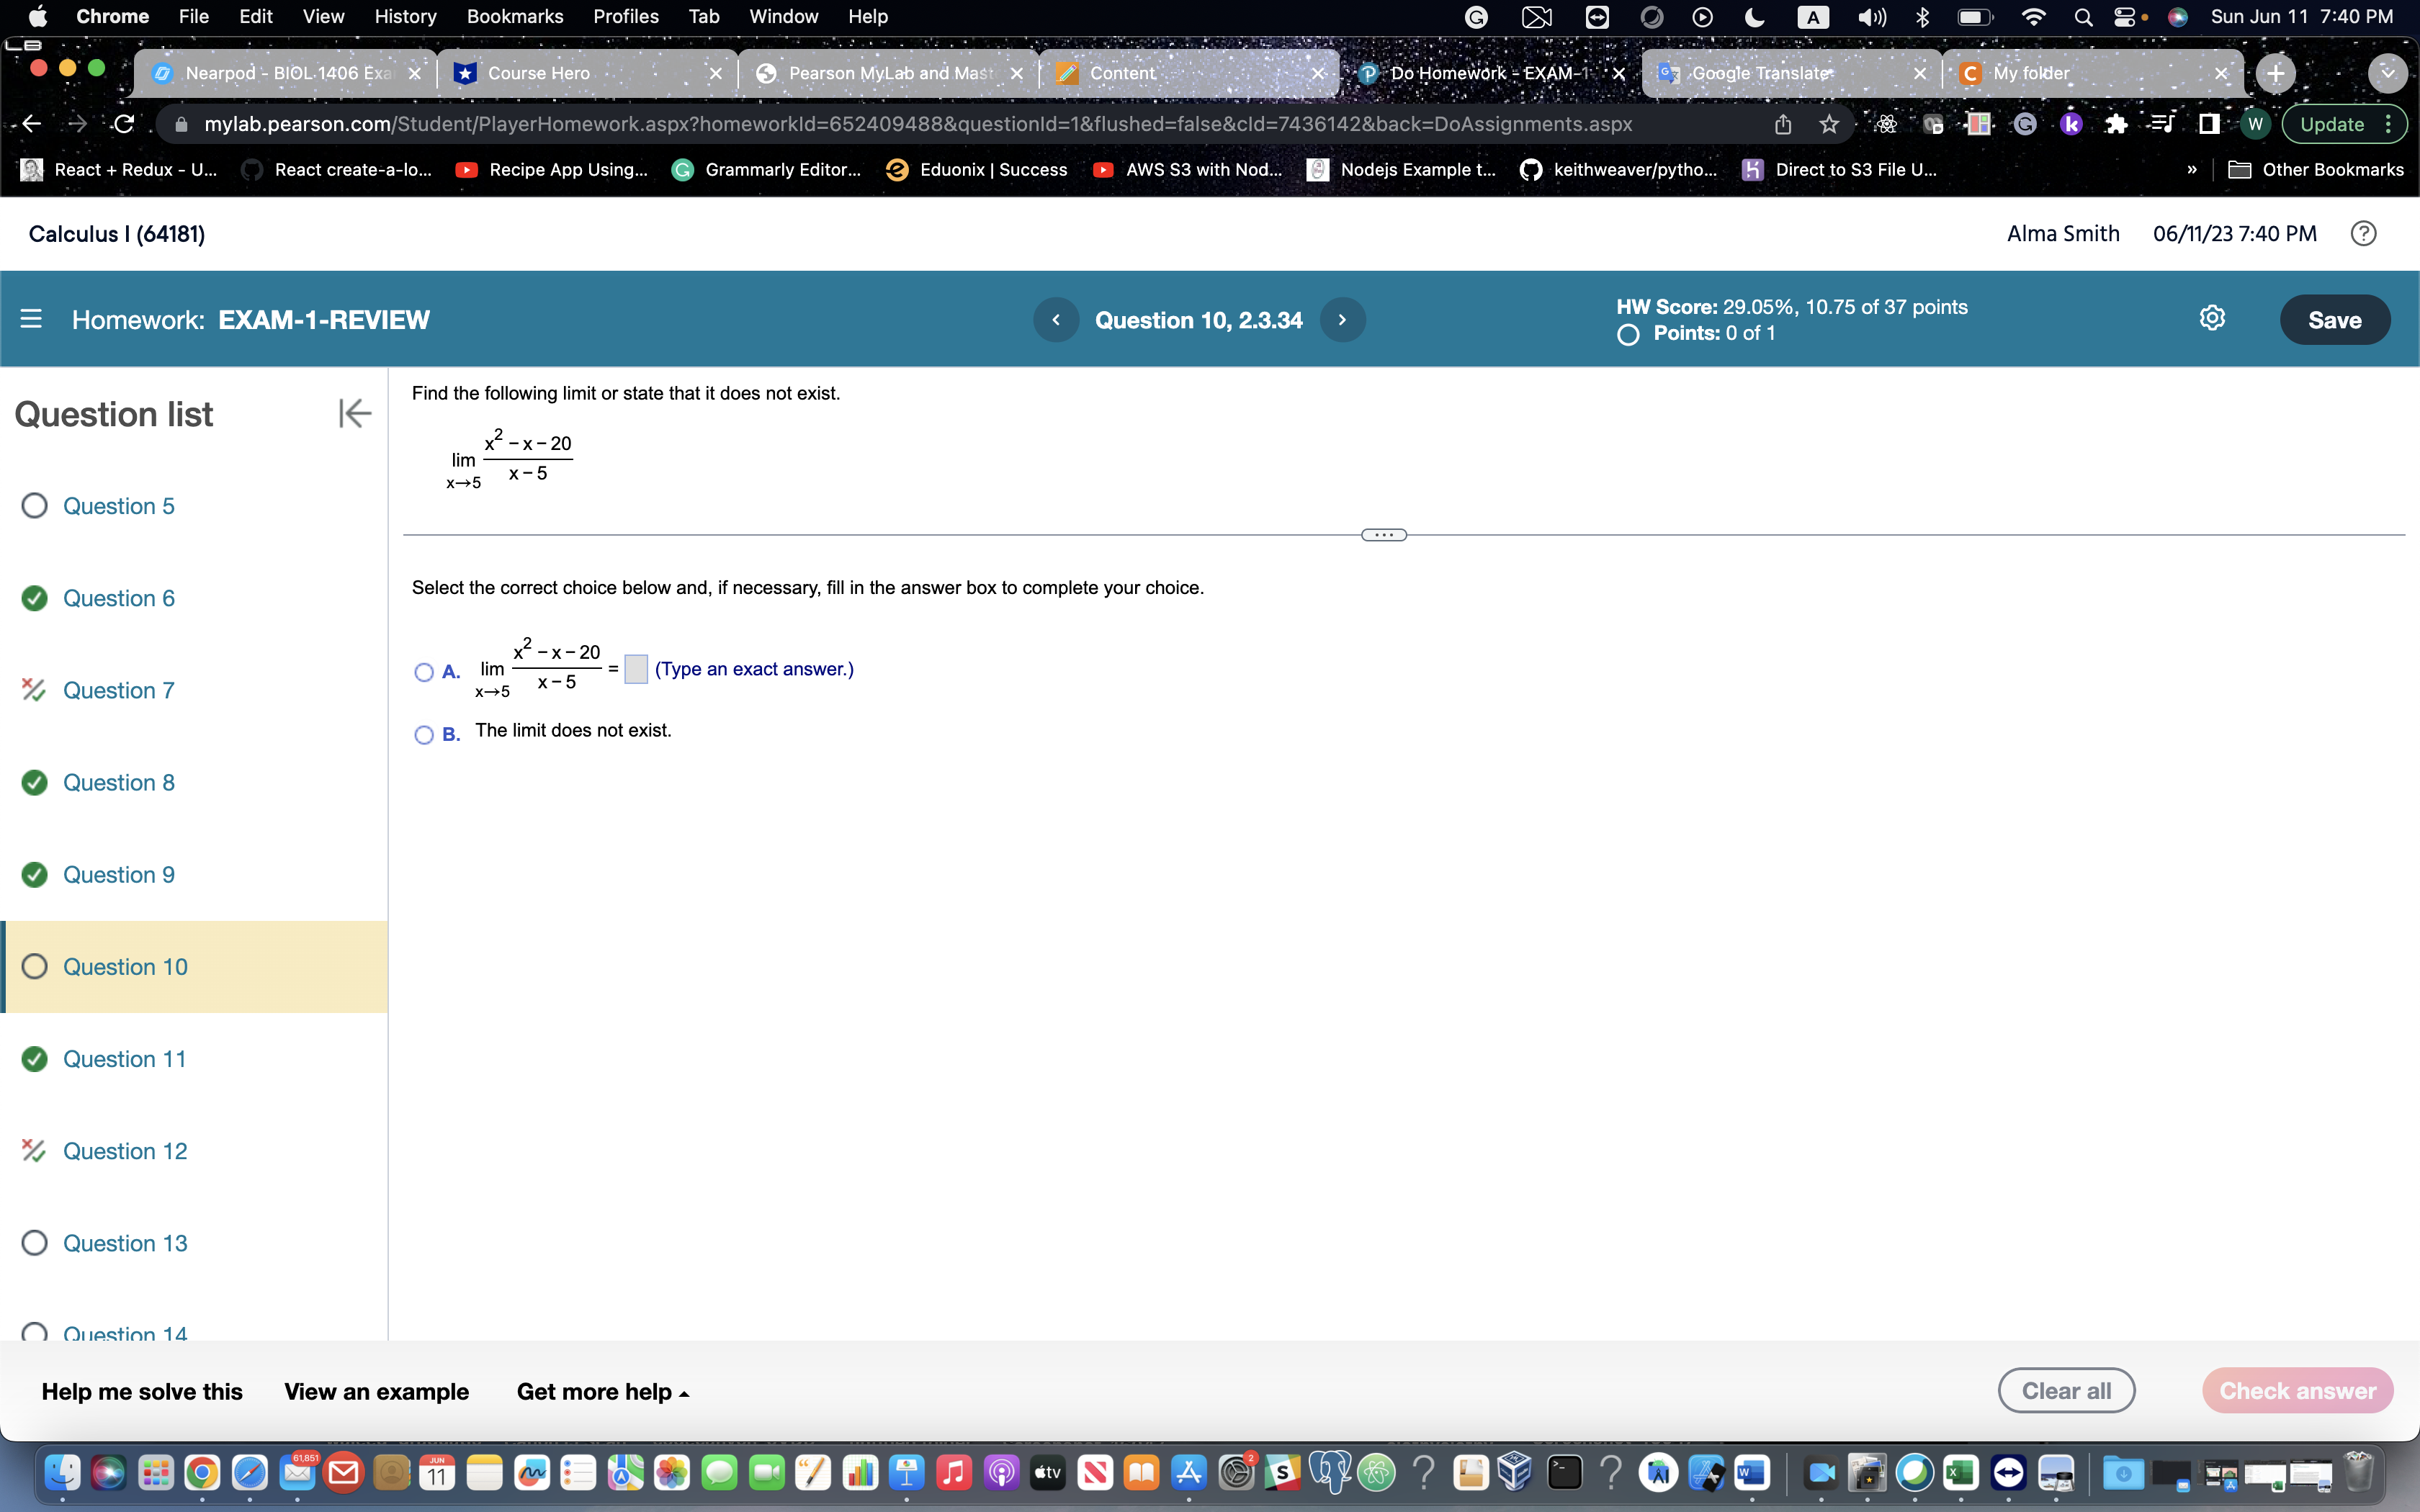2420x1512 pixels.
Task: Click the exact answer input box
Action: coord(635,669)
